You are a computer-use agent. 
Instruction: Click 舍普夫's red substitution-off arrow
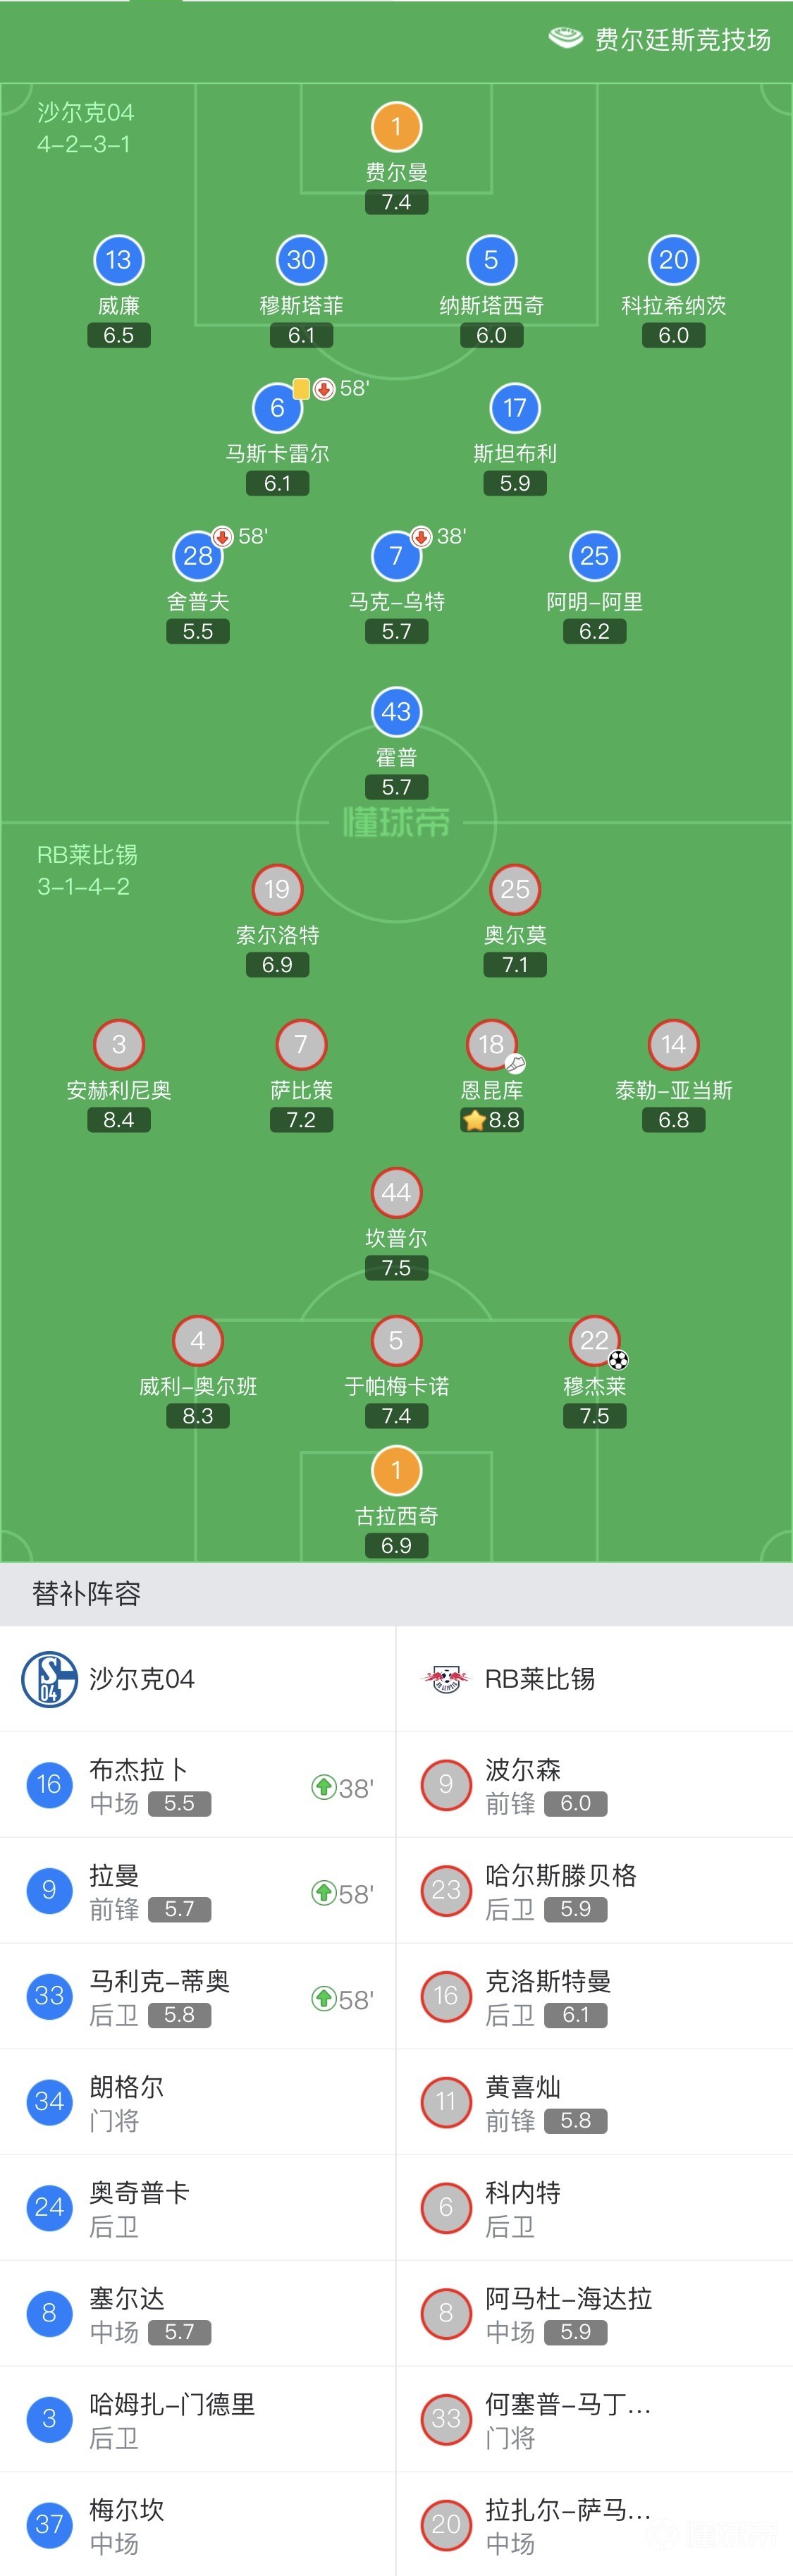tap(222, 537)
